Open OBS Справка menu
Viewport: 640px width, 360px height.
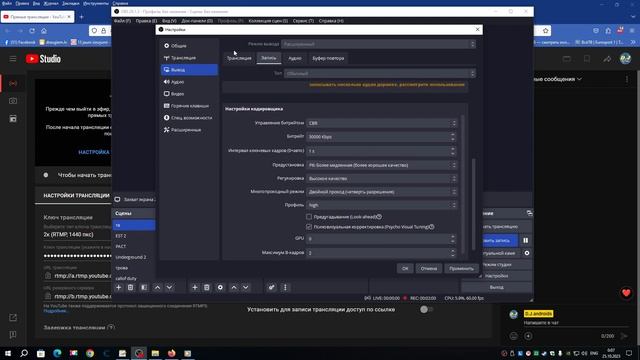(x=331, y=20)
